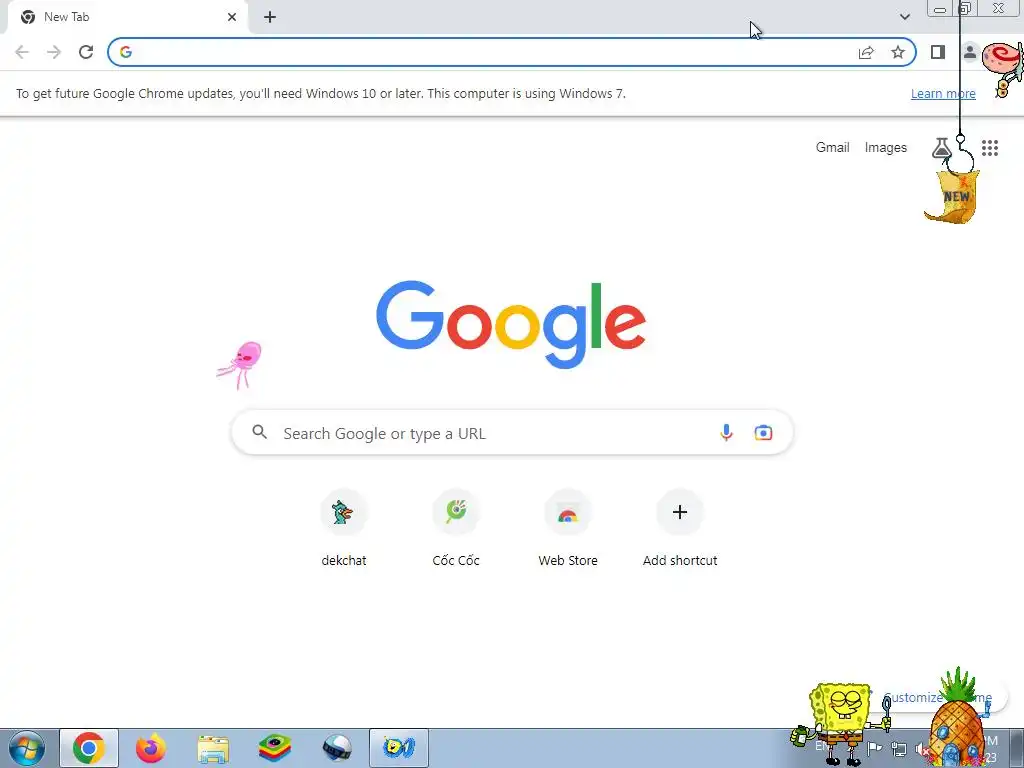The height and width of the screenshot is (768, 1024).
Task: Click the share this page icon
Action: pyautogui.click(x=866, y=52)
